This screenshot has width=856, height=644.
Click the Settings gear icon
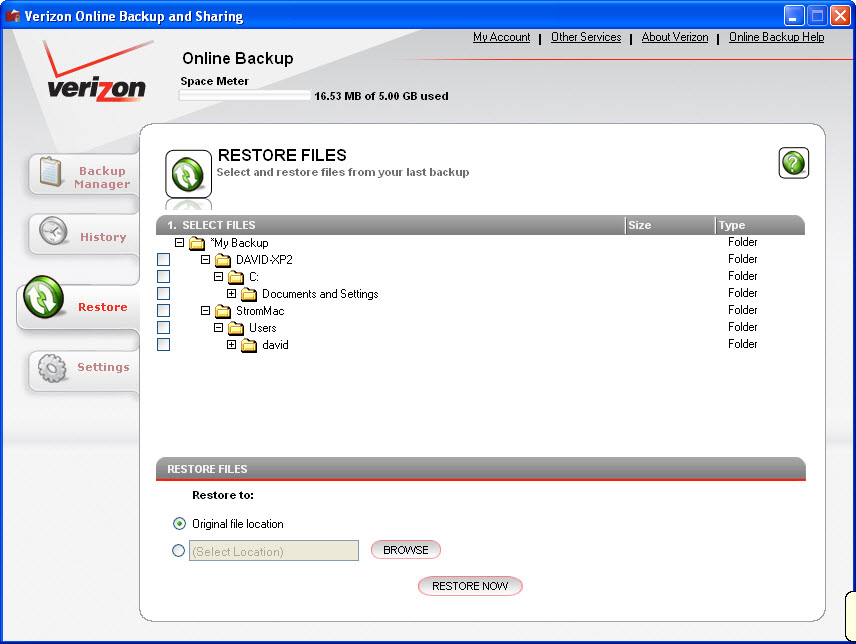coord(52,367)
